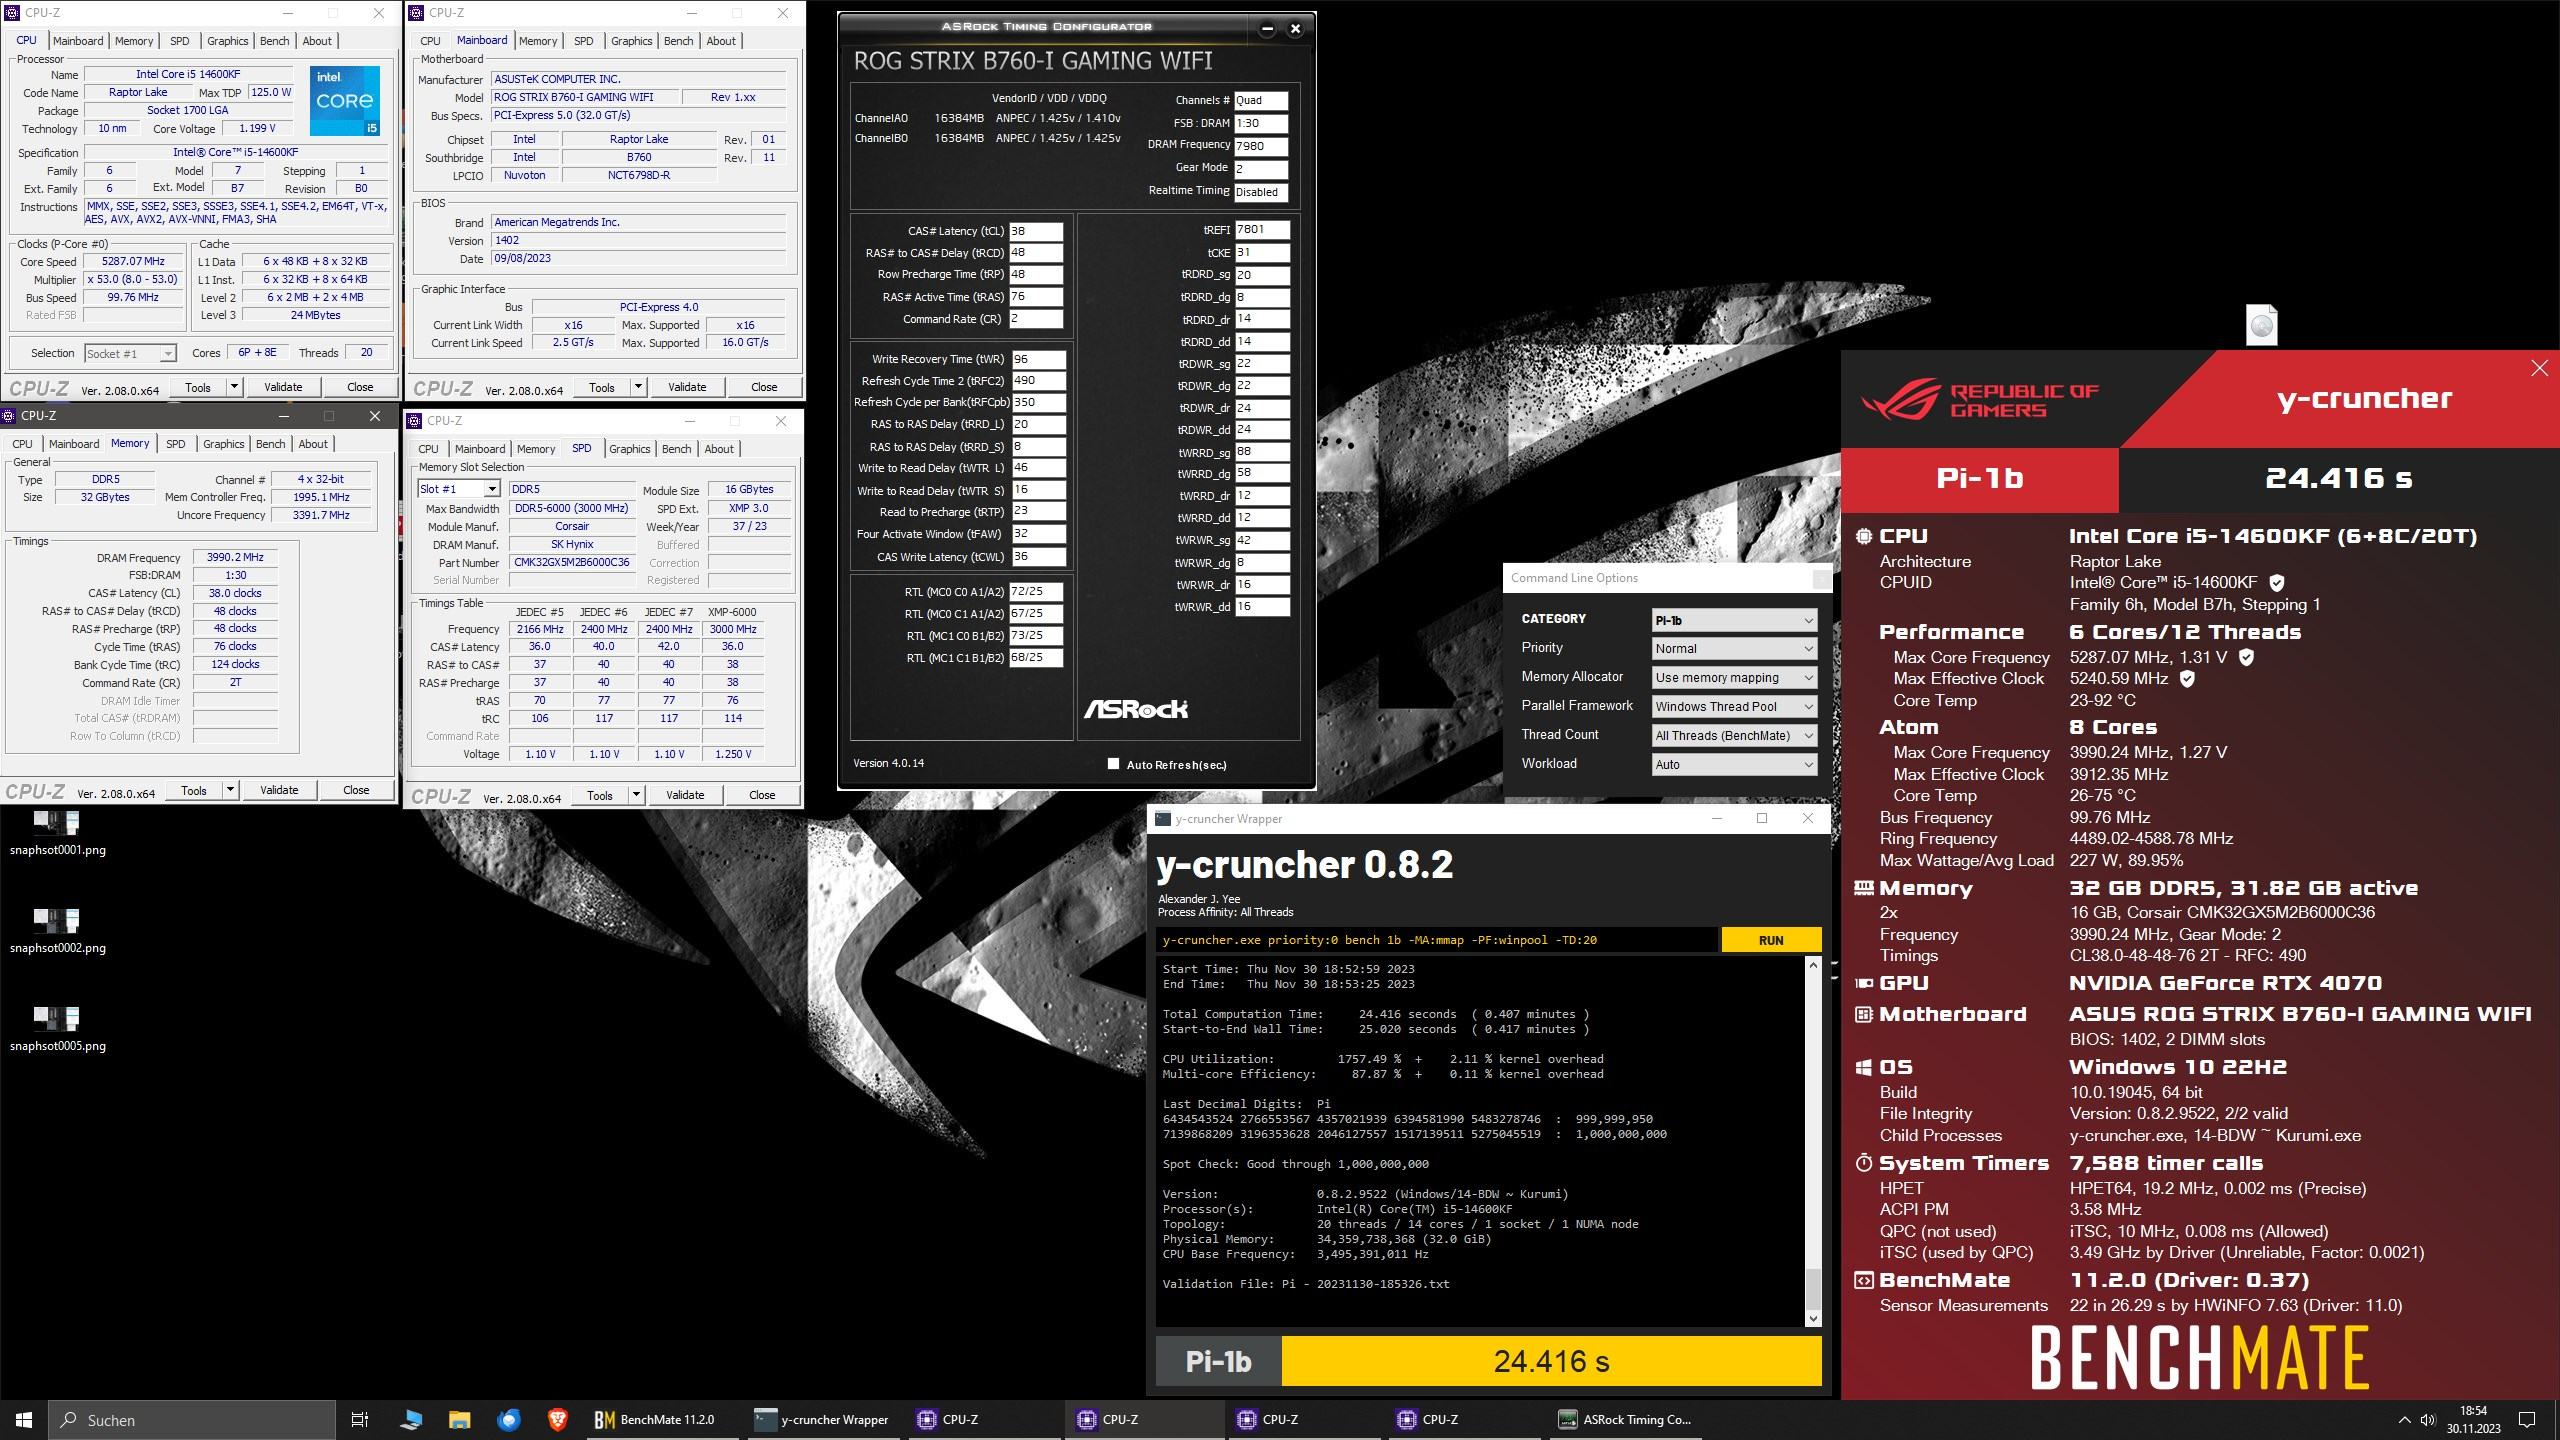Click the y-cruncher output scrollbar down arrow

1813,1318
